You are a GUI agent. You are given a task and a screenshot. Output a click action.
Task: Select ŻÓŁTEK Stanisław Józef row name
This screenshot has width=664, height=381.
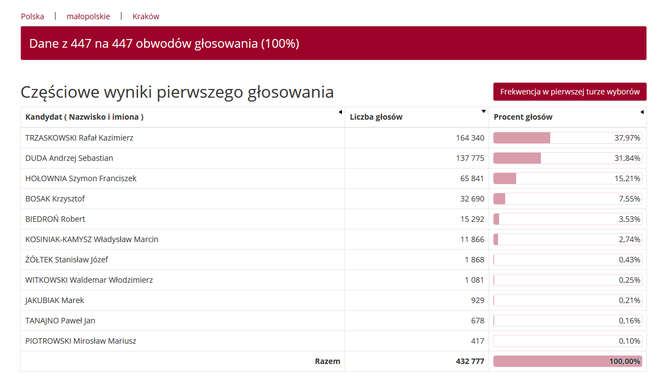(x=66, y=260)
